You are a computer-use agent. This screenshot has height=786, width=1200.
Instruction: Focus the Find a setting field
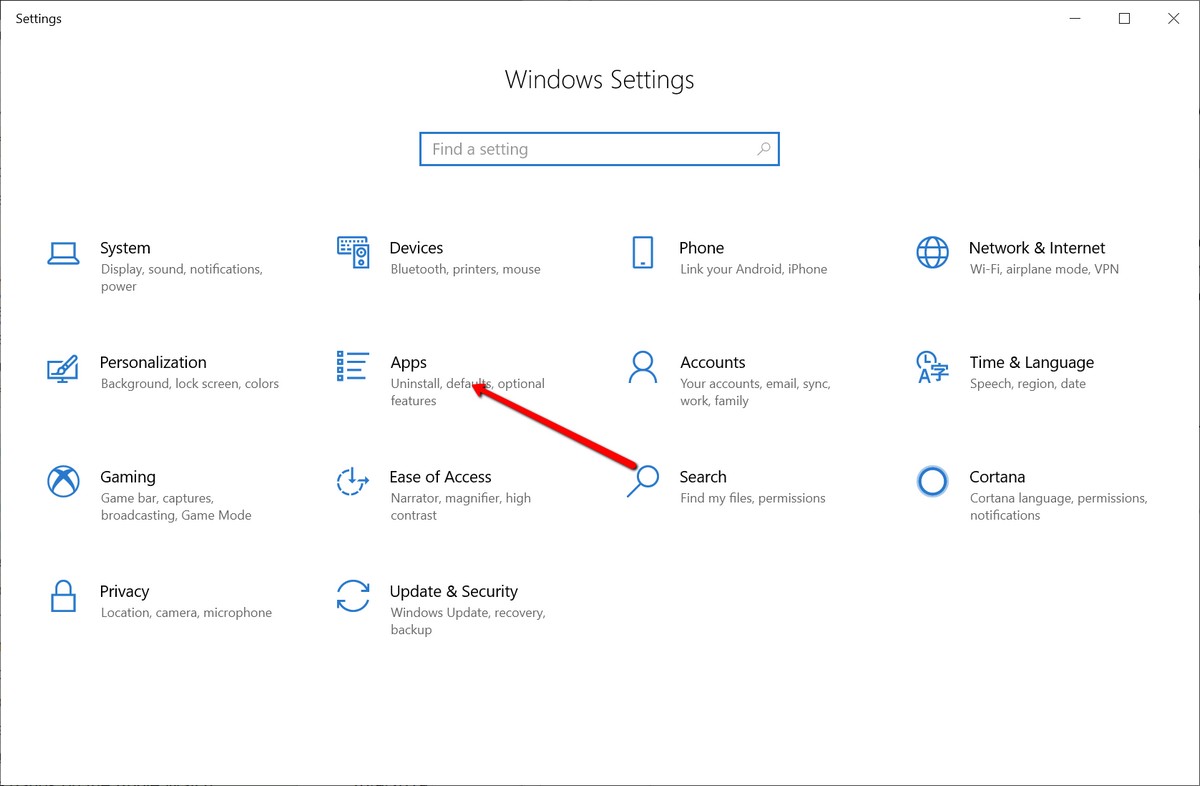(599, 149)
